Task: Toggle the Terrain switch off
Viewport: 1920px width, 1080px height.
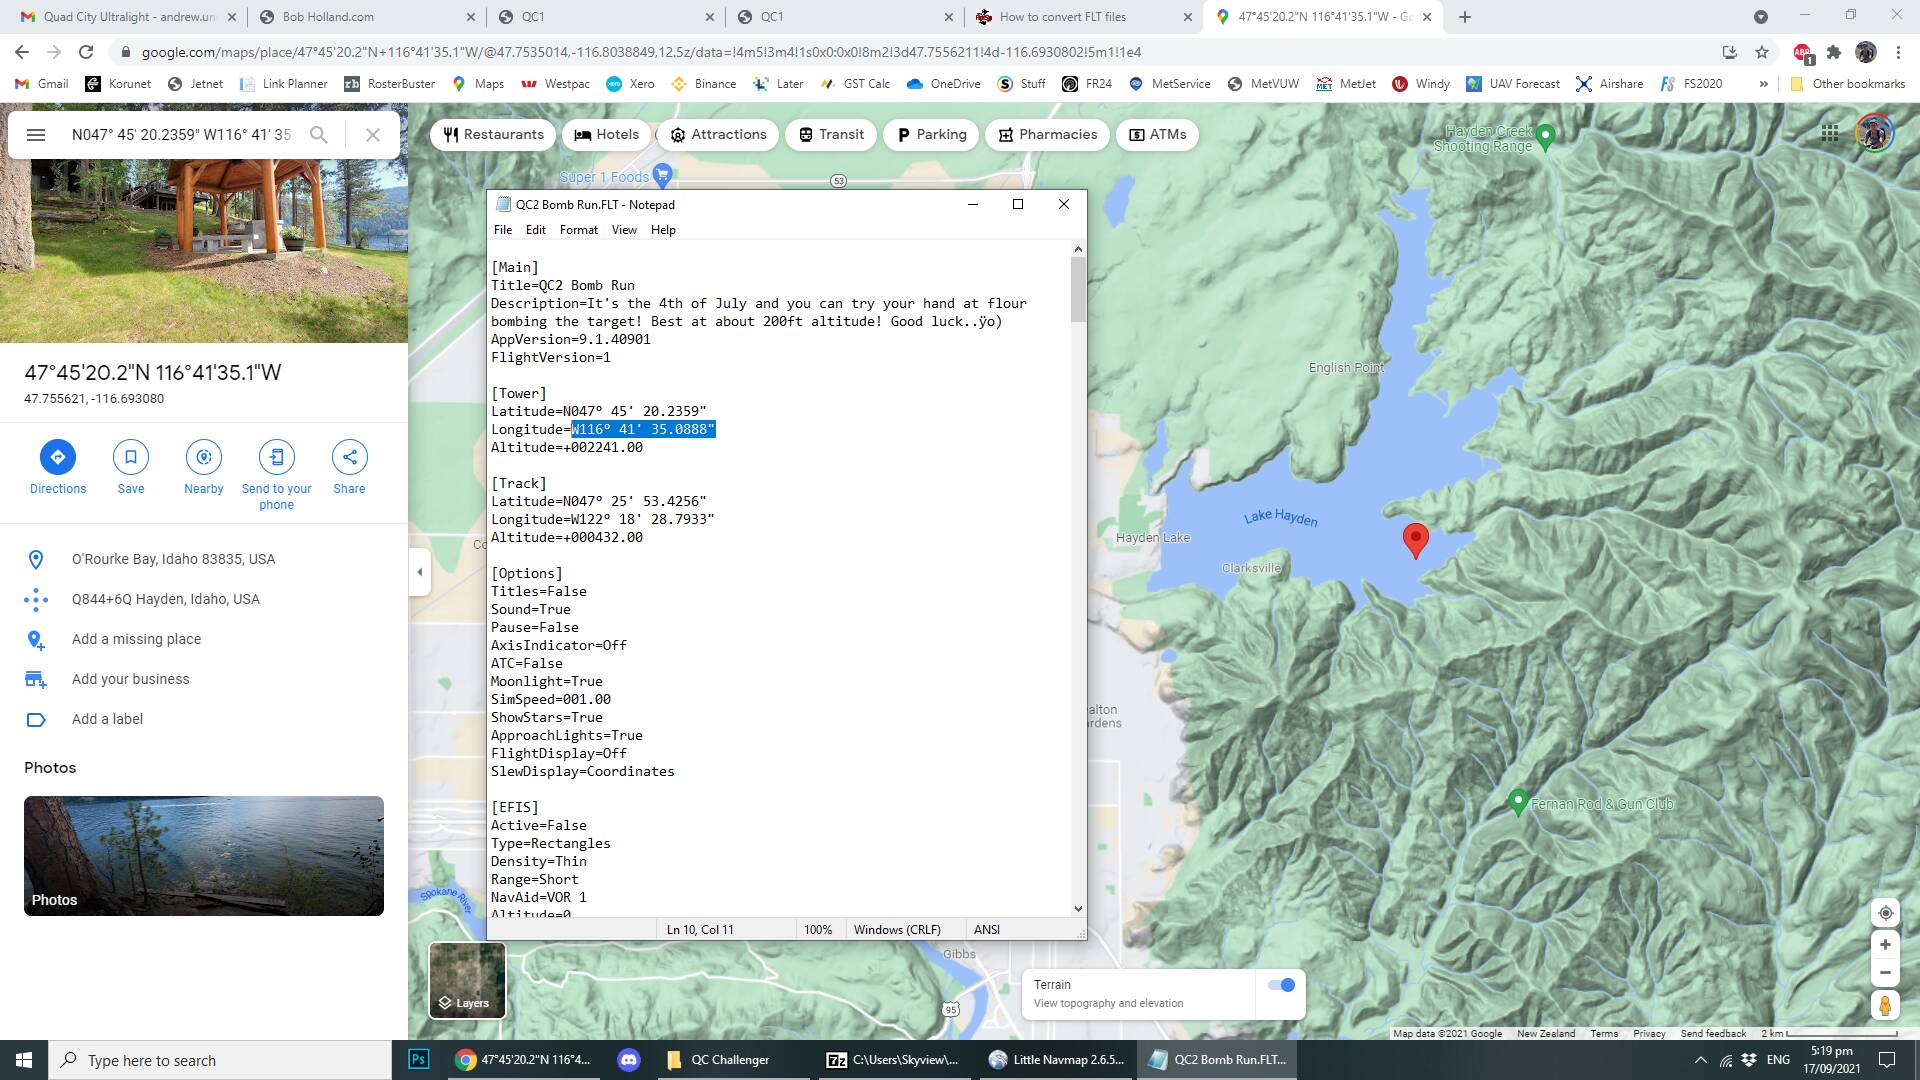Action: (x=1281, y=985)
